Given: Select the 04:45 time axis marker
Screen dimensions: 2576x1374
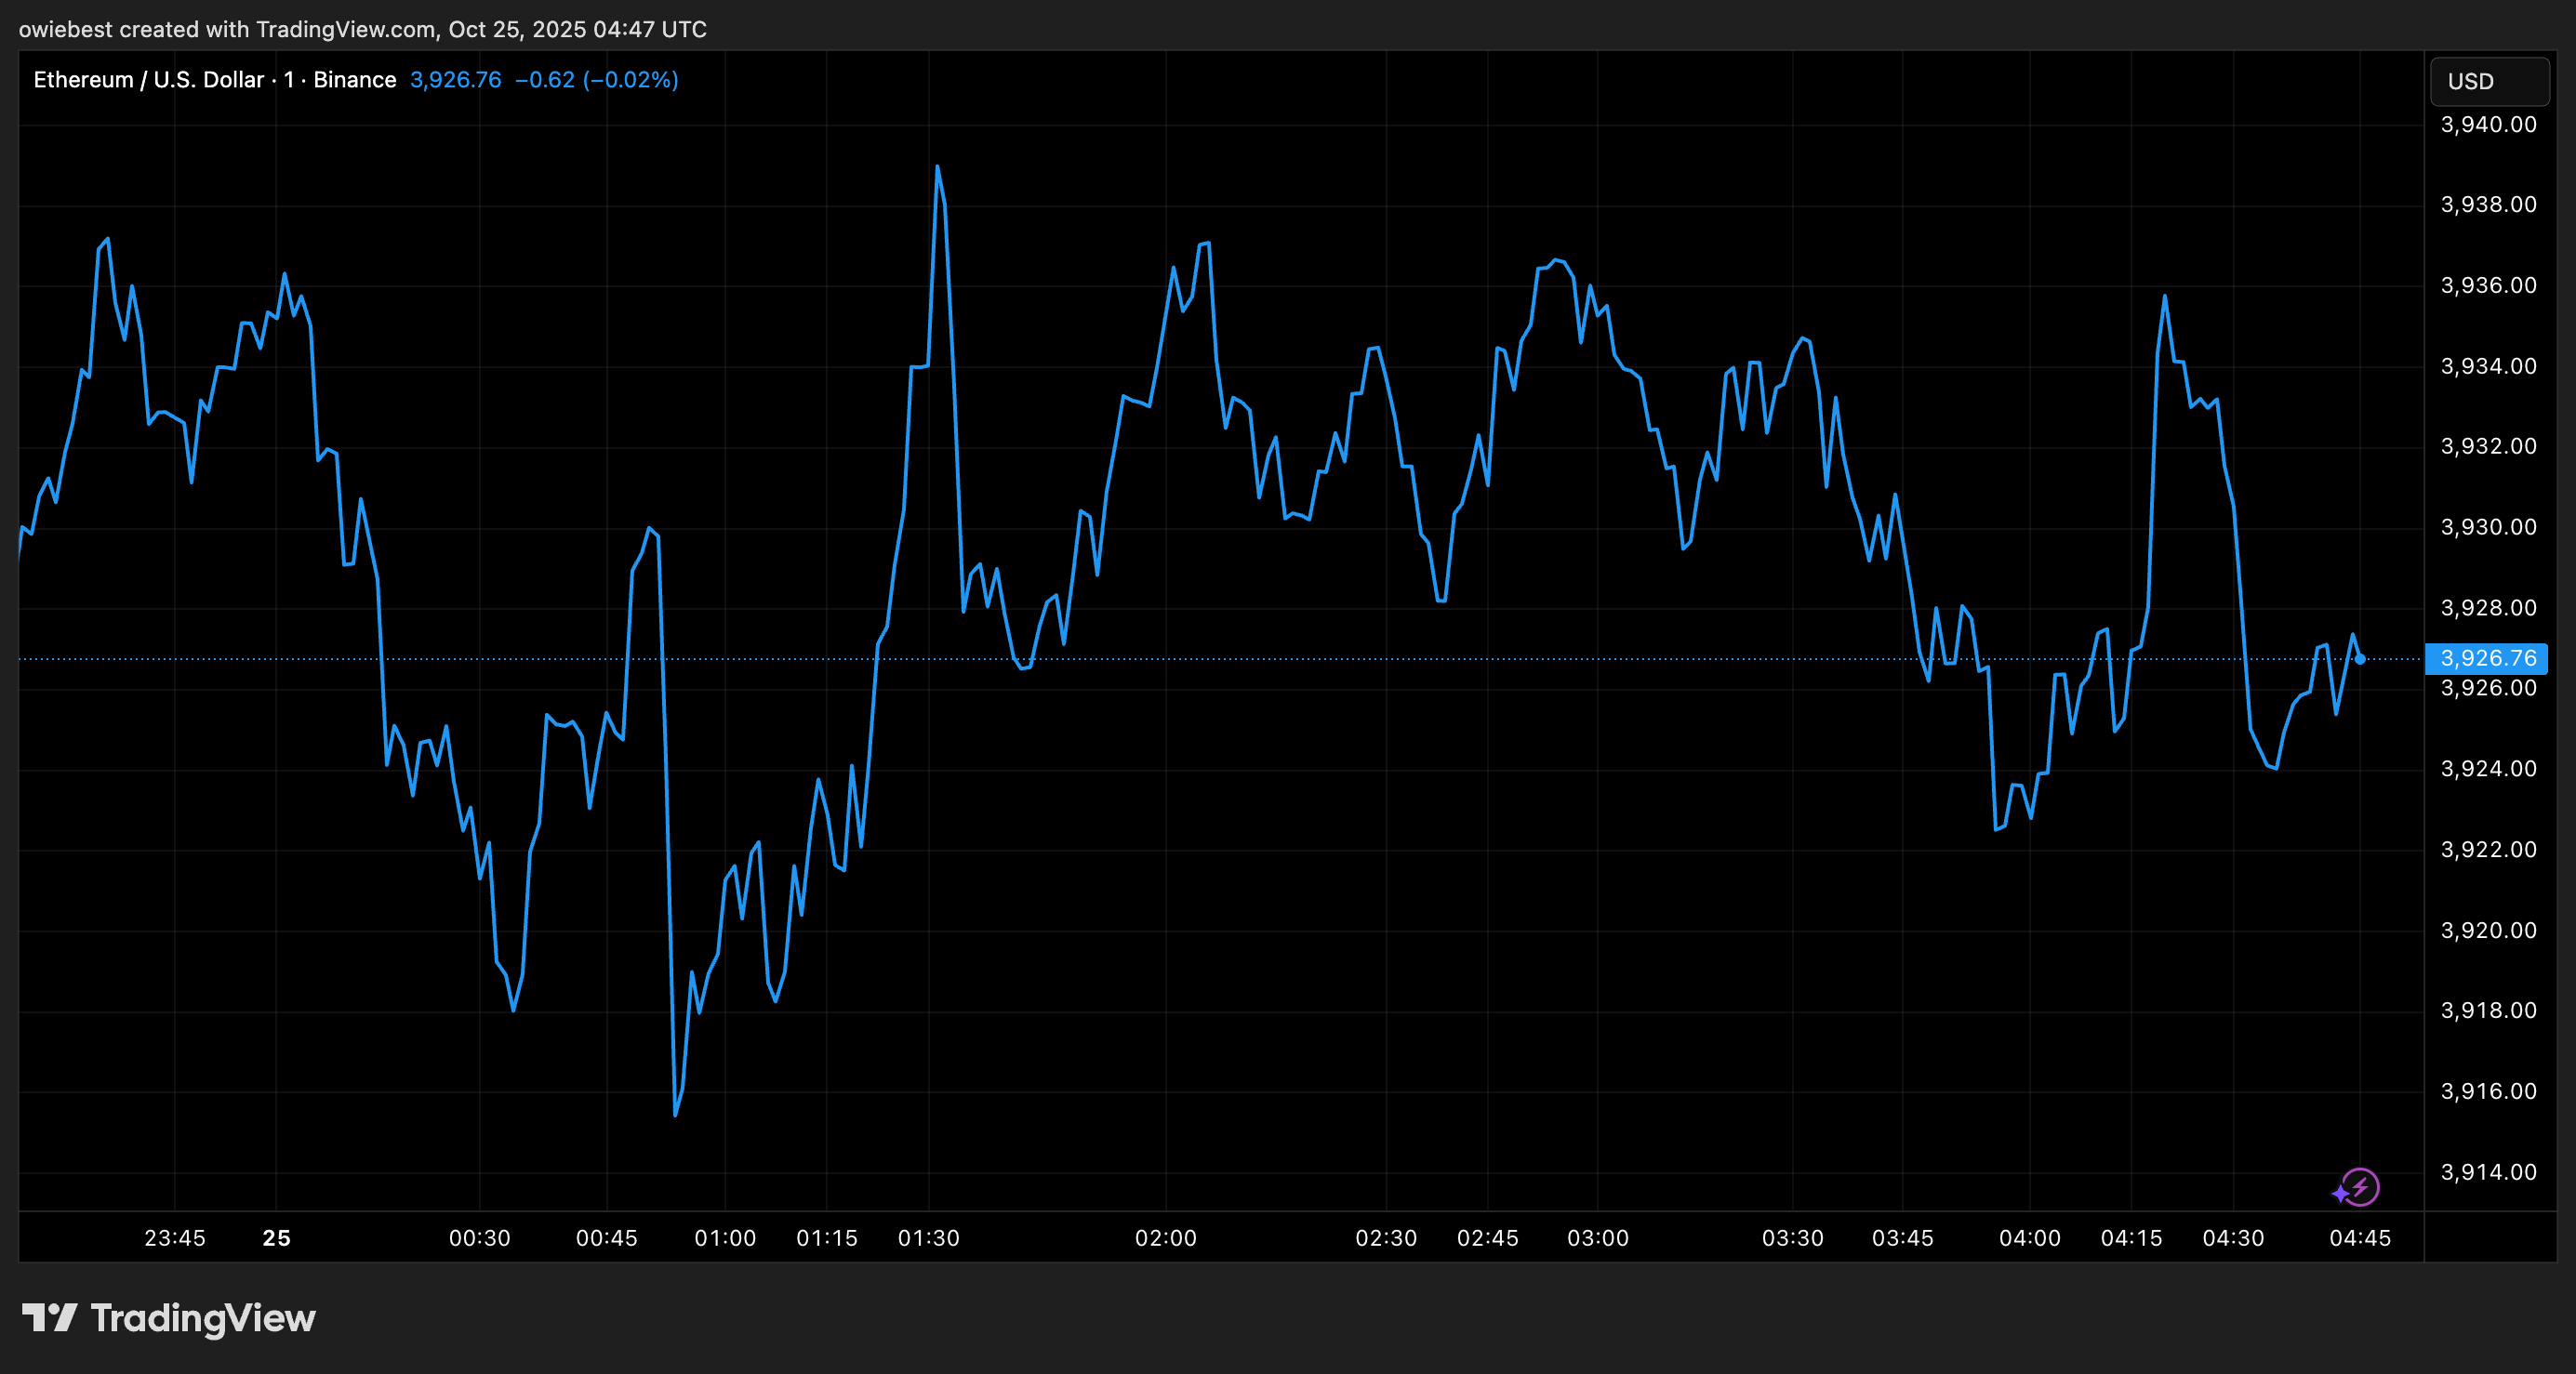Looking at the screenshot, I should 2359,1238.
